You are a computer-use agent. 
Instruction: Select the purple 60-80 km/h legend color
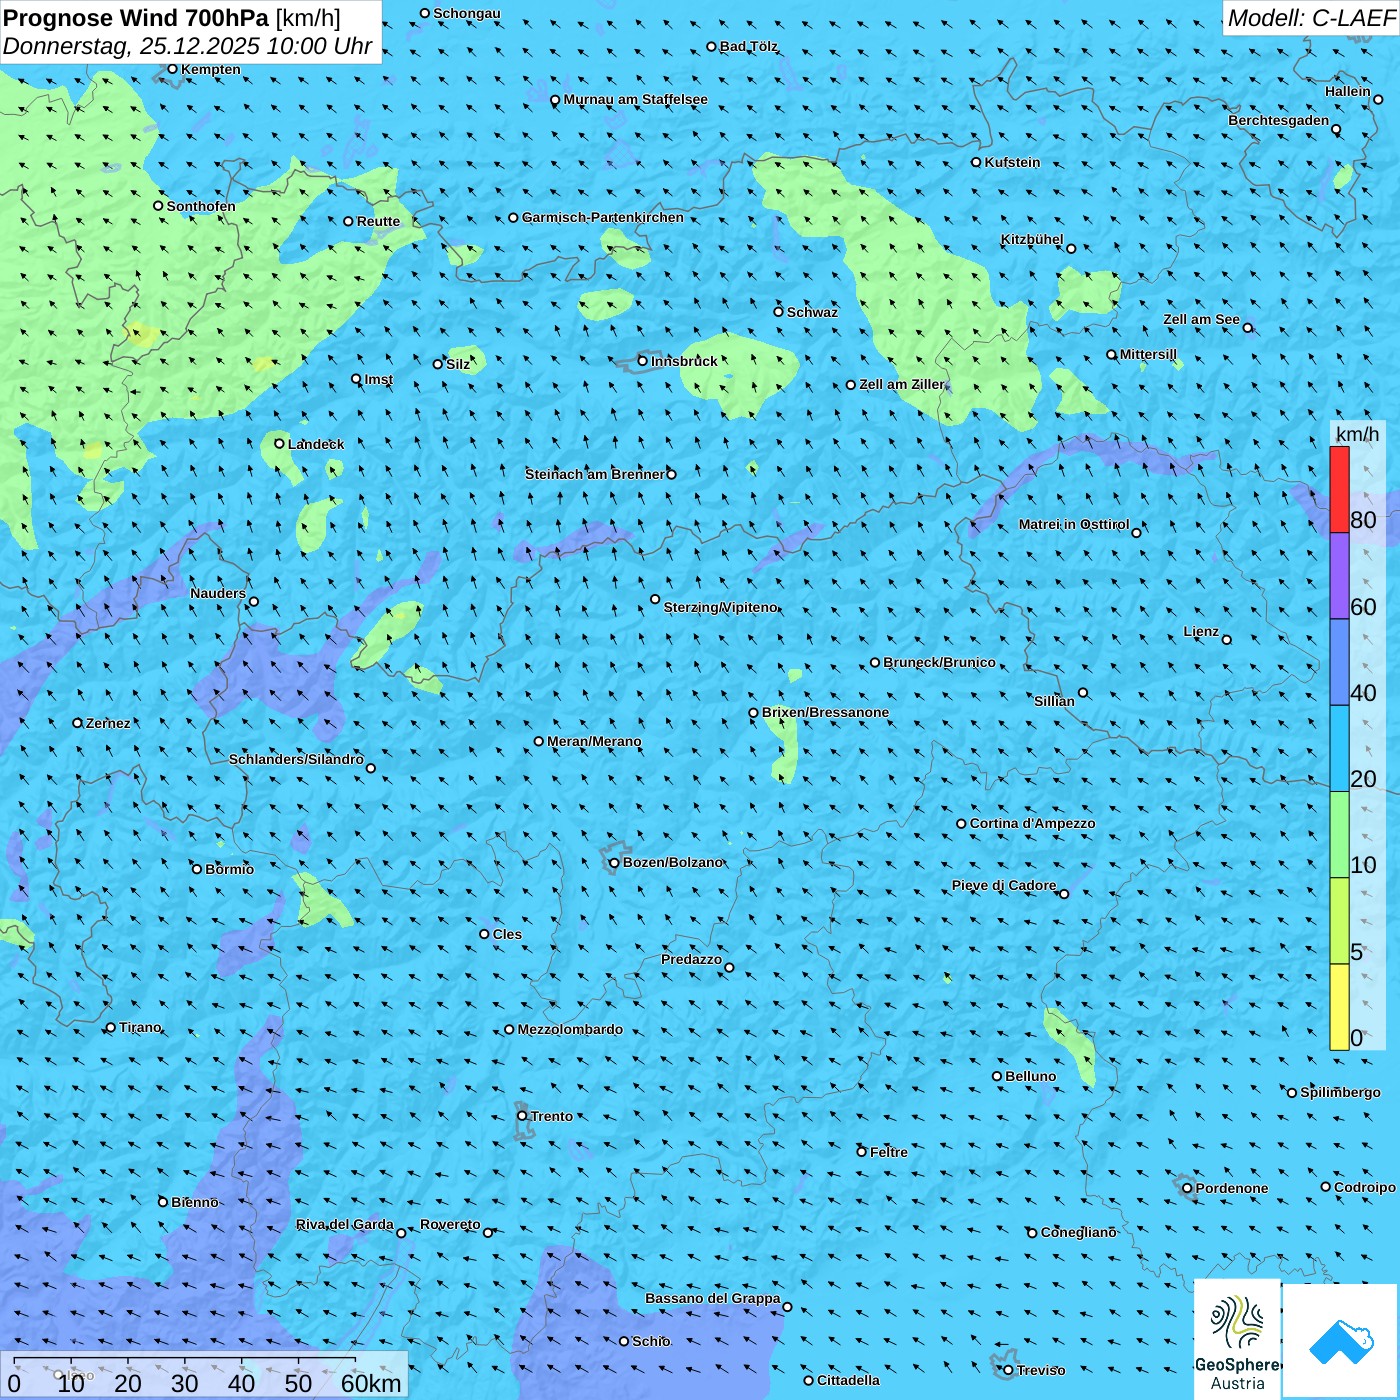point(1339,576)
